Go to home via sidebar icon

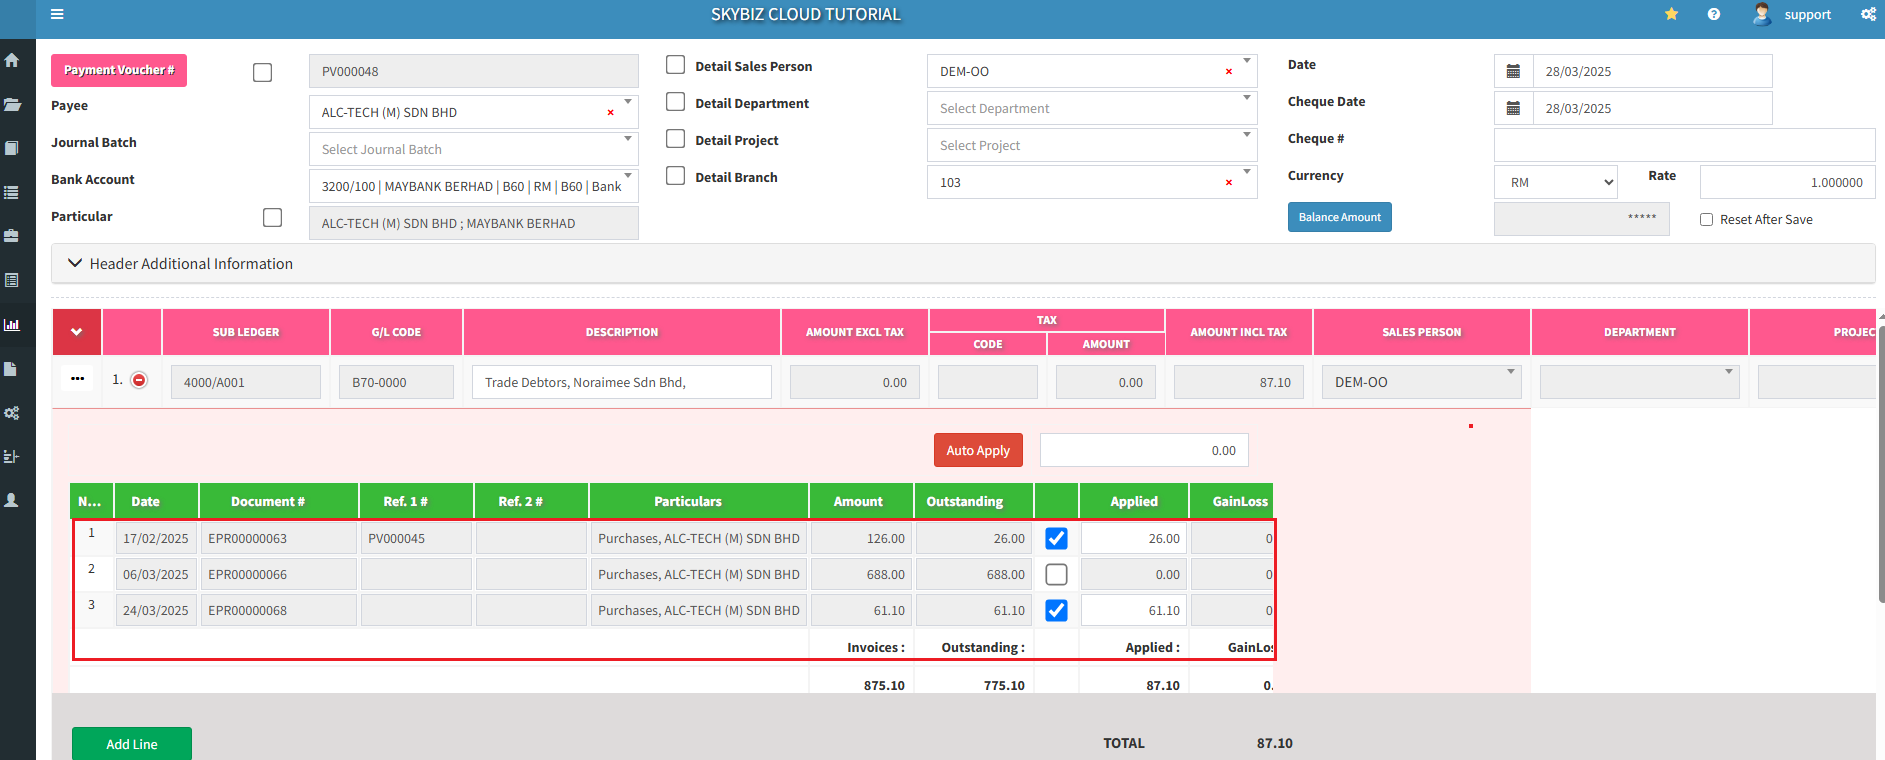(12, 60)
